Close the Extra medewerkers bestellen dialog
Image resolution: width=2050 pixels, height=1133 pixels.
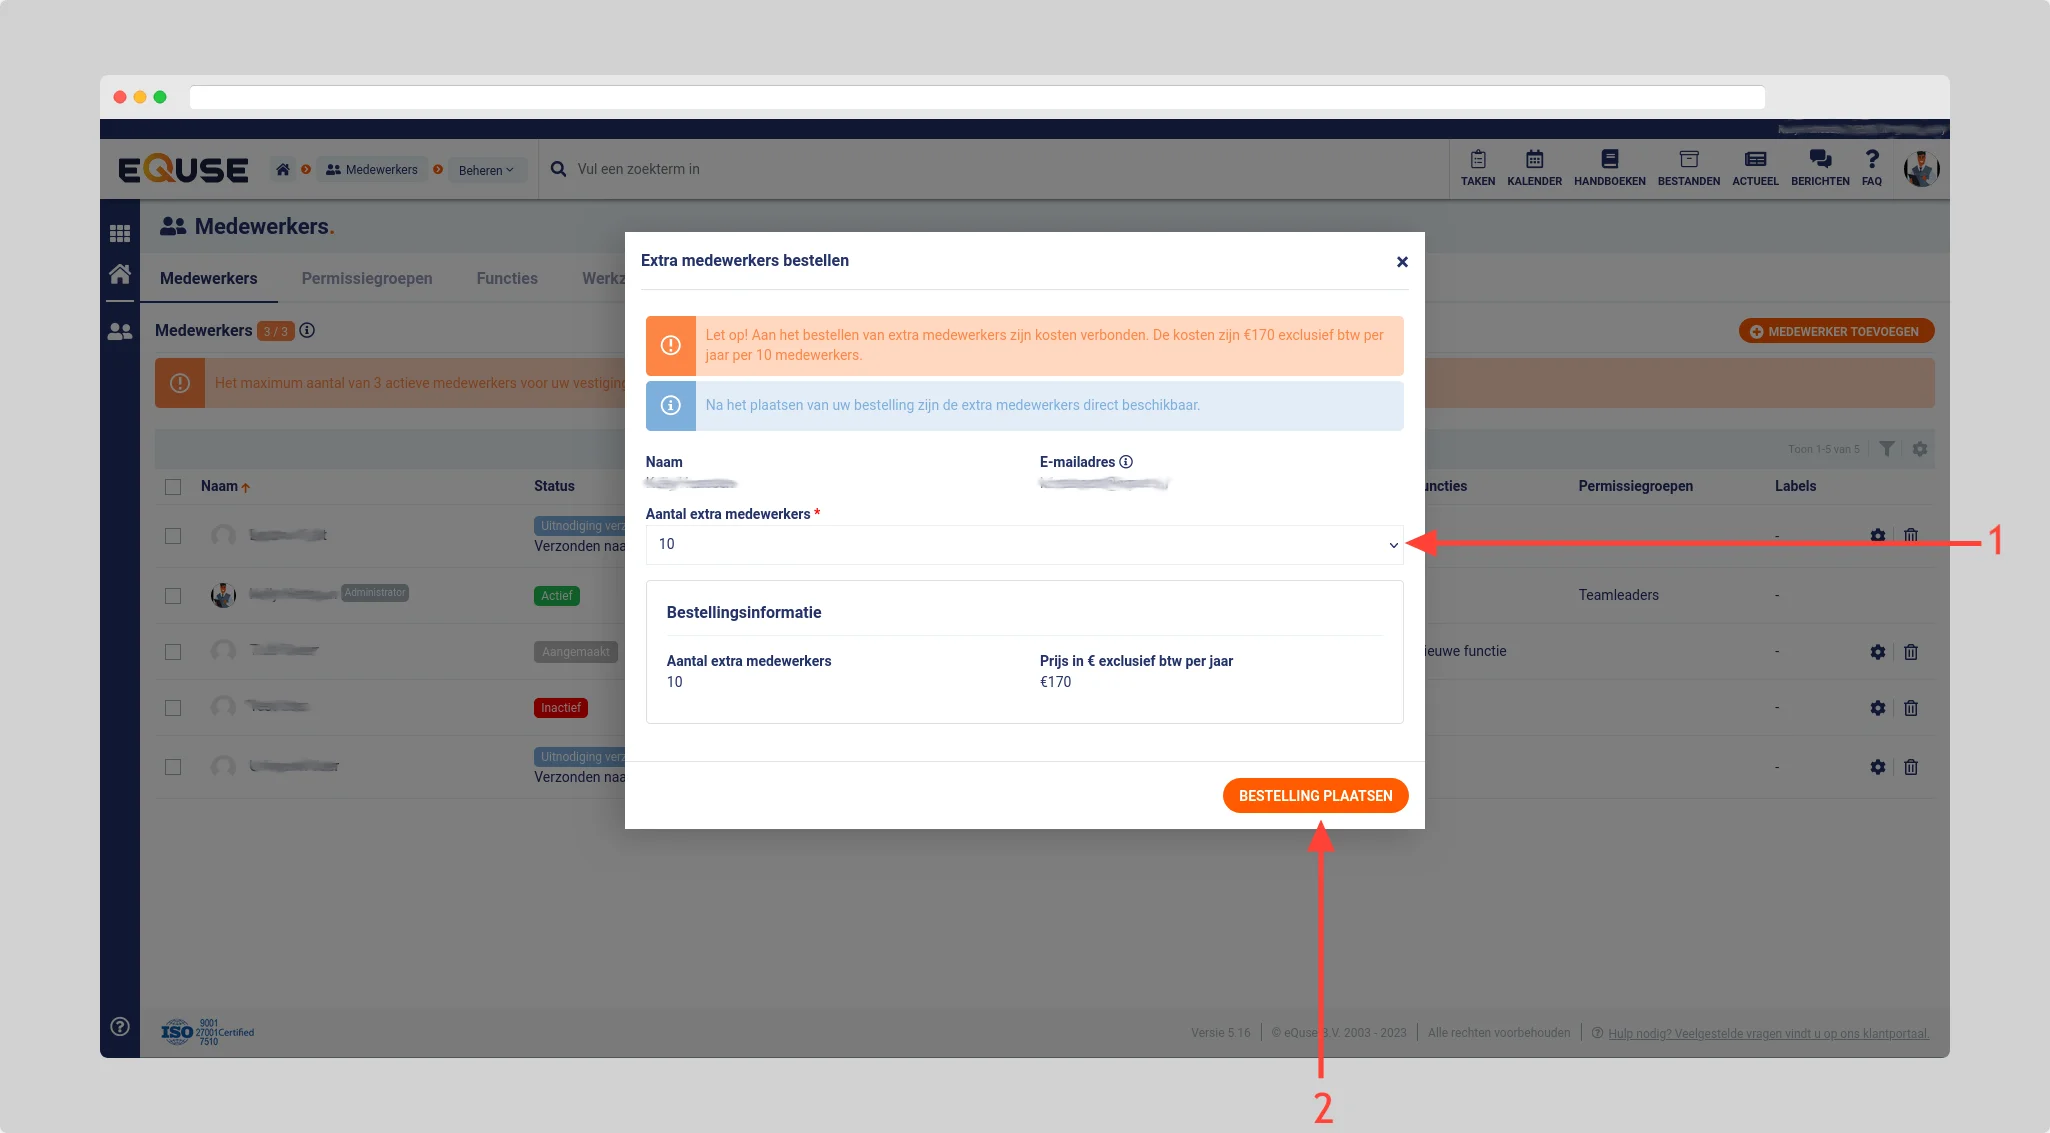click(1402, 262)
